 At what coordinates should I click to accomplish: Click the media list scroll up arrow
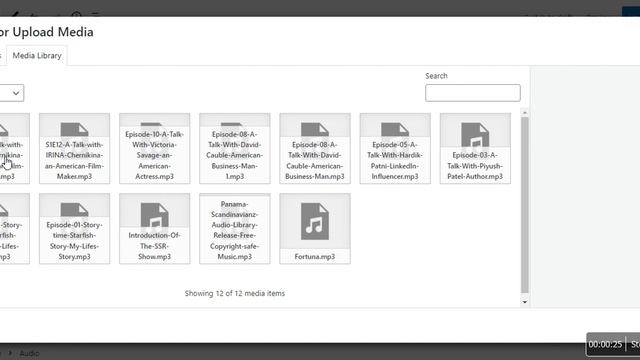(525, 113)
